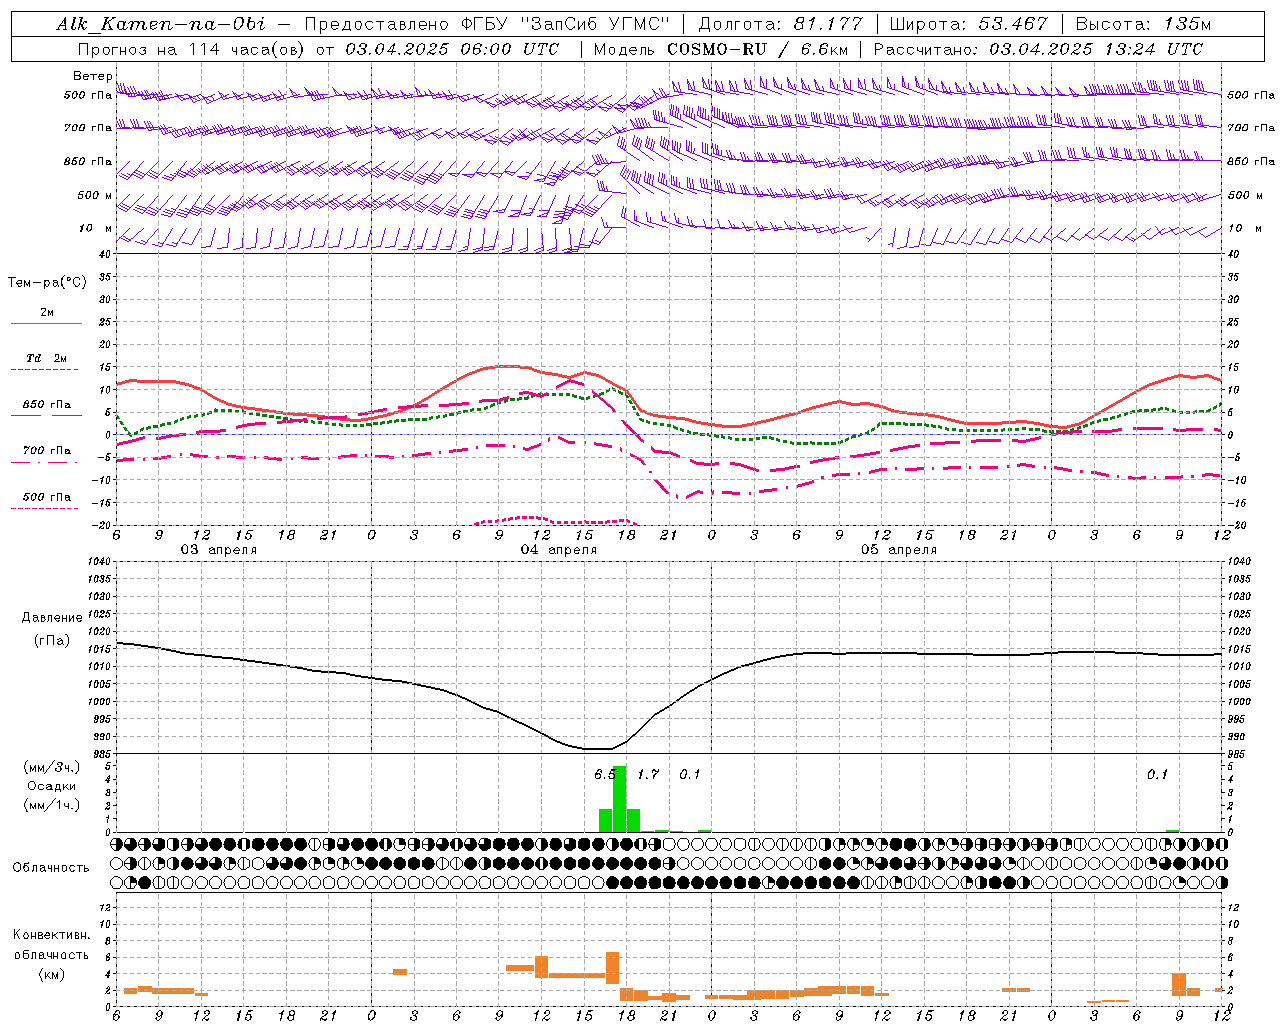This screenshot has height=1024, width=1280.
Task: Click the left 500 м wind level label
Action: tap(95, 195)
